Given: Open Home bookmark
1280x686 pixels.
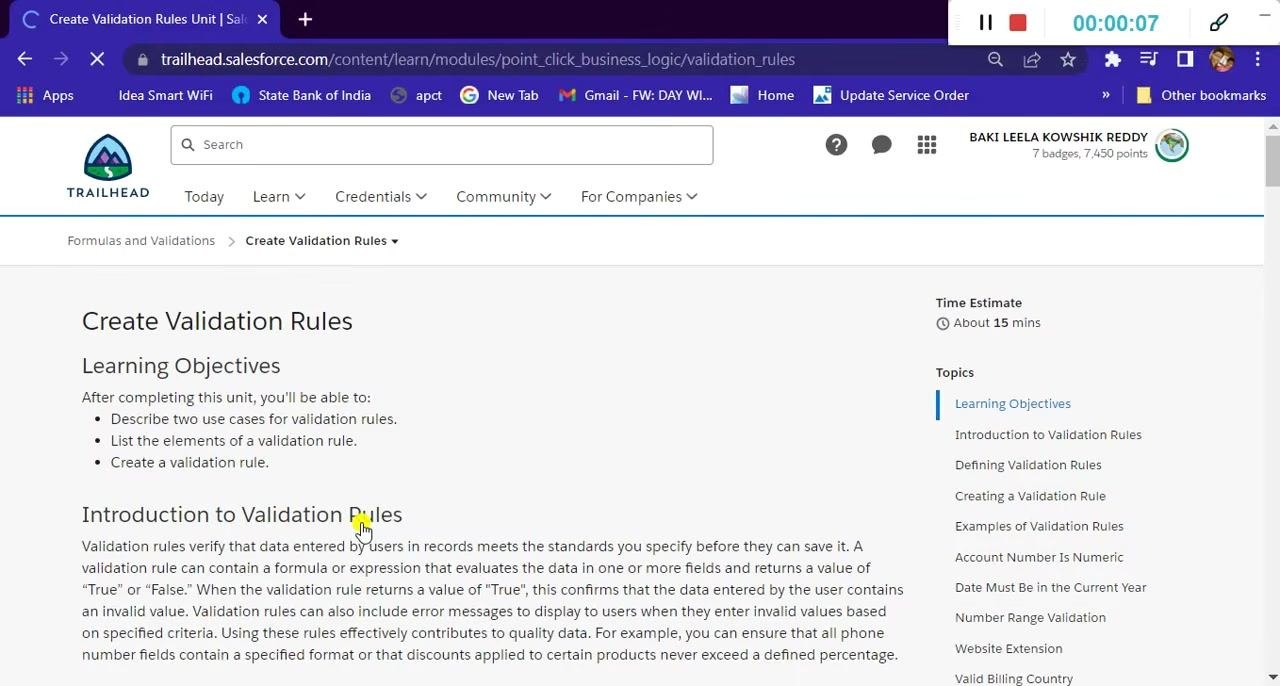Looking at the screenshot, I should coord(762,95).
